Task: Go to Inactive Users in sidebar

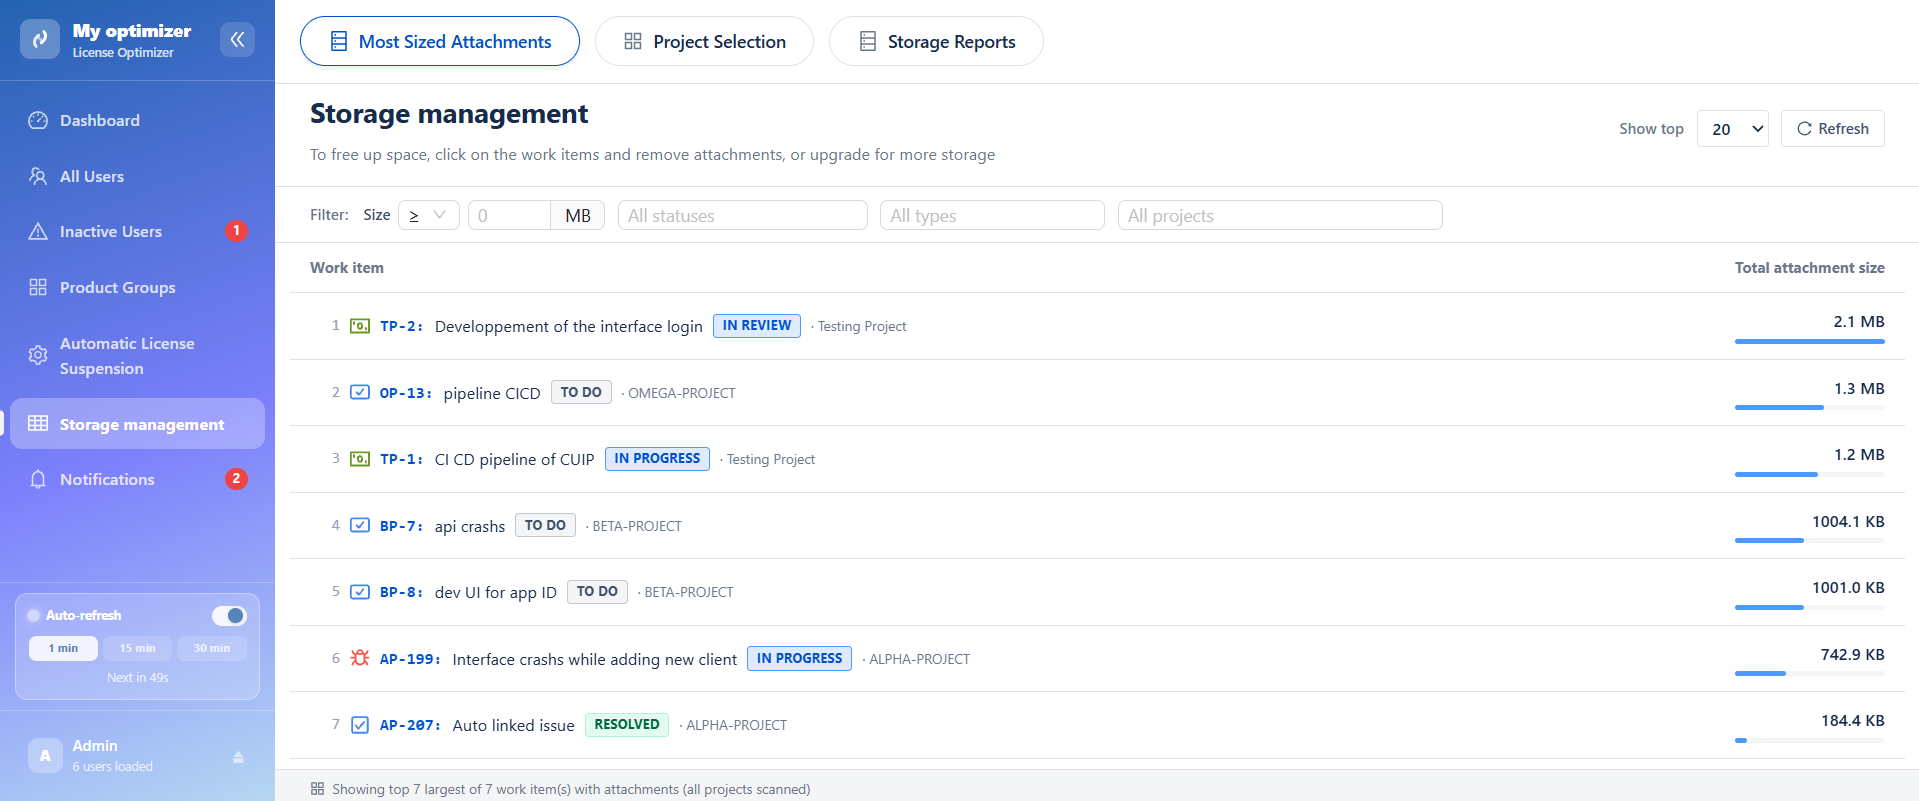Action: [x=137, y=231]
